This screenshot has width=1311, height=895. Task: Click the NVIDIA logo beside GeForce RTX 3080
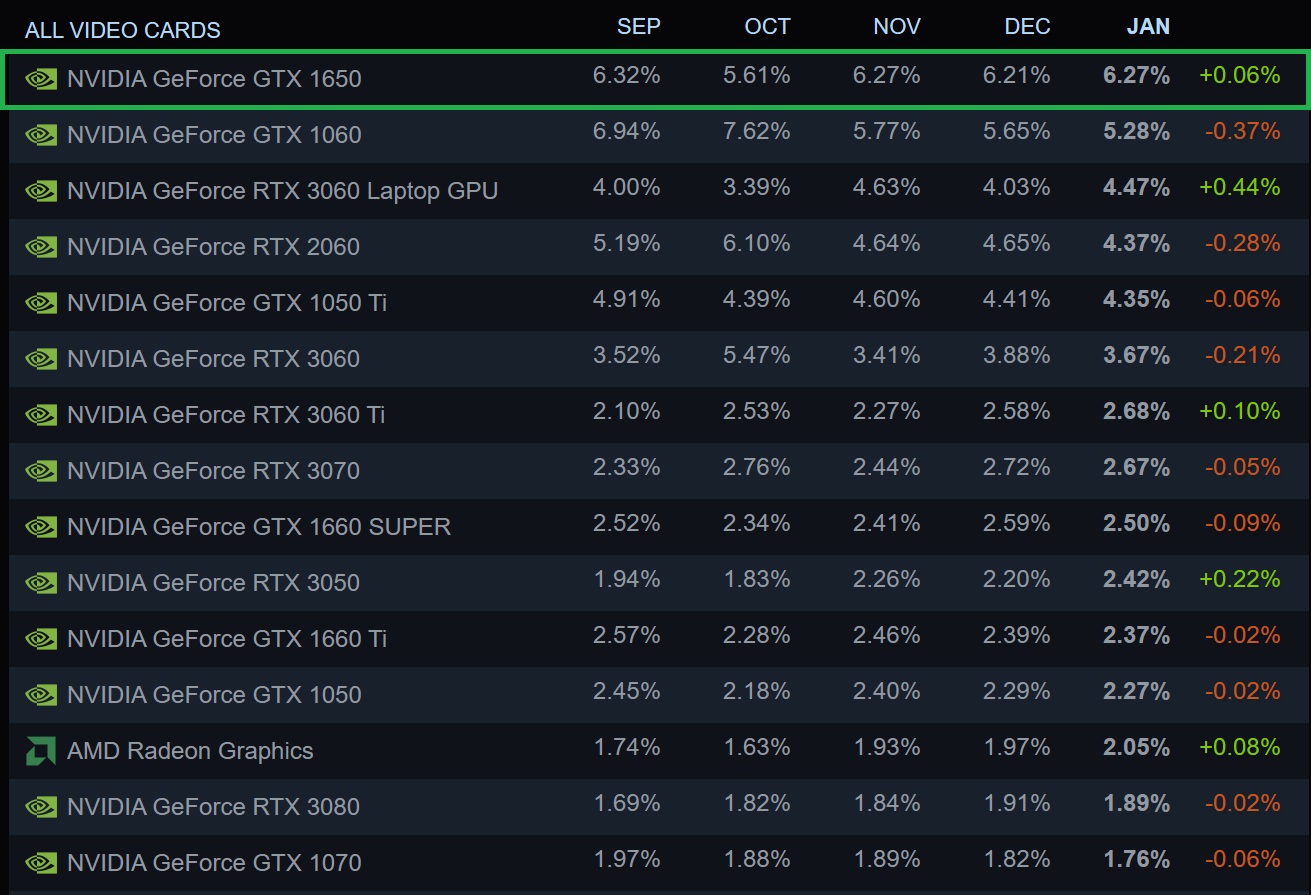coord(41,807)
